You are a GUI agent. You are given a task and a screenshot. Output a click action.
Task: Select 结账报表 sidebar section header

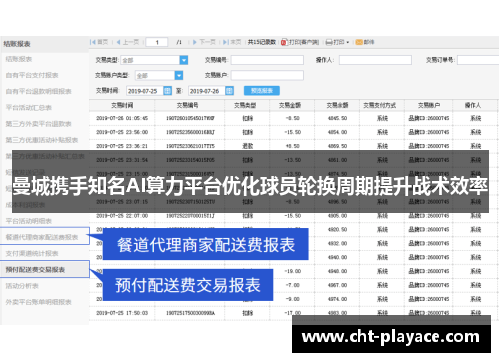point(17,44)
